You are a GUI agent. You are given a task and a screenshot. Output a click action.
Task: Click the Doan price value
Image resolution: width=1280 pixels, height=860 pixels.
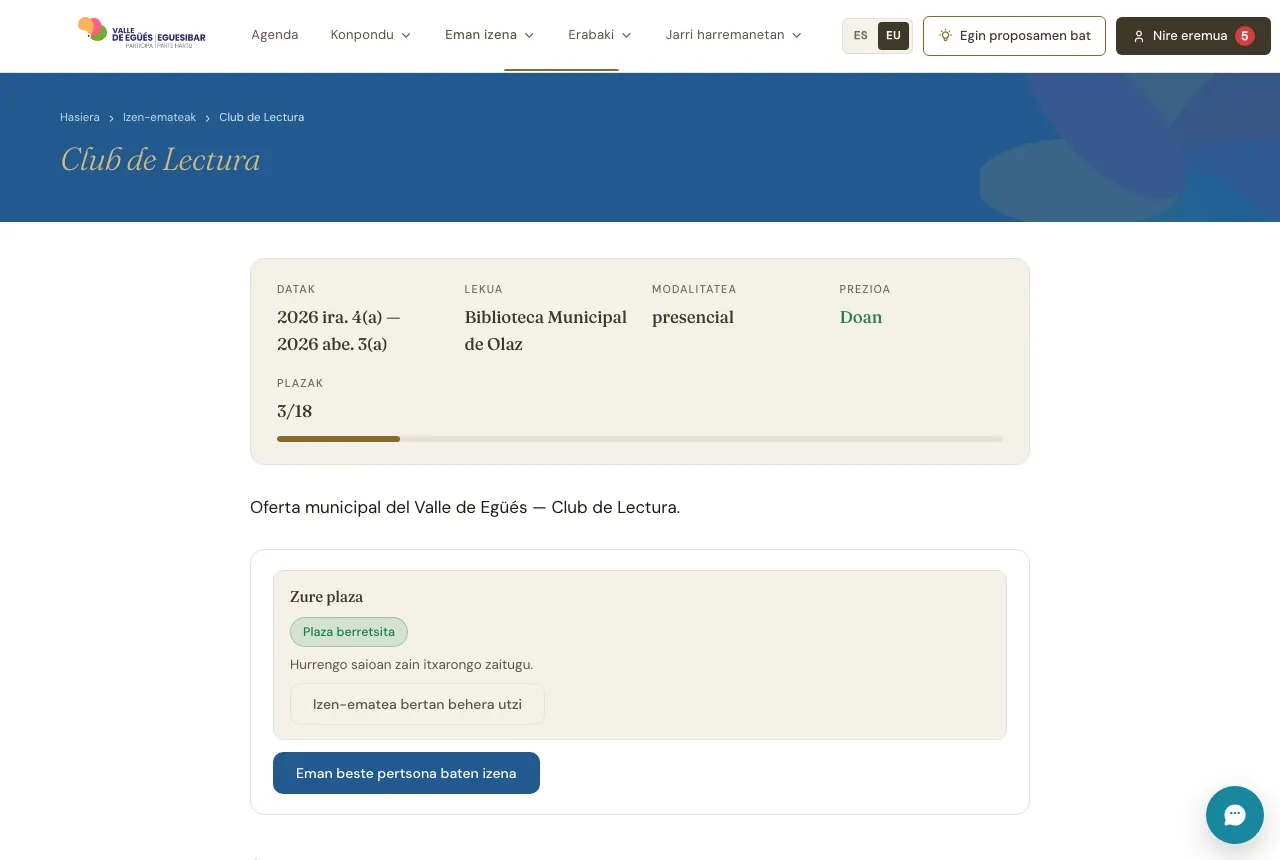[861, 317]
